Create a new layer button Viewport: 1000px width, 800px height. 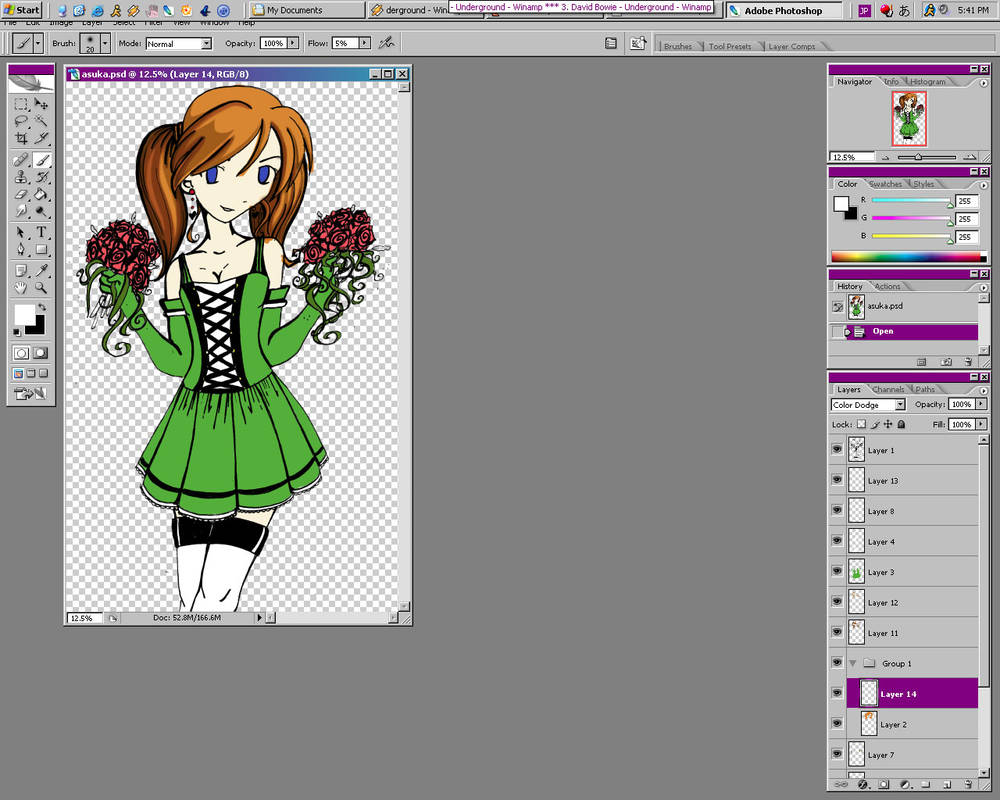947,784
